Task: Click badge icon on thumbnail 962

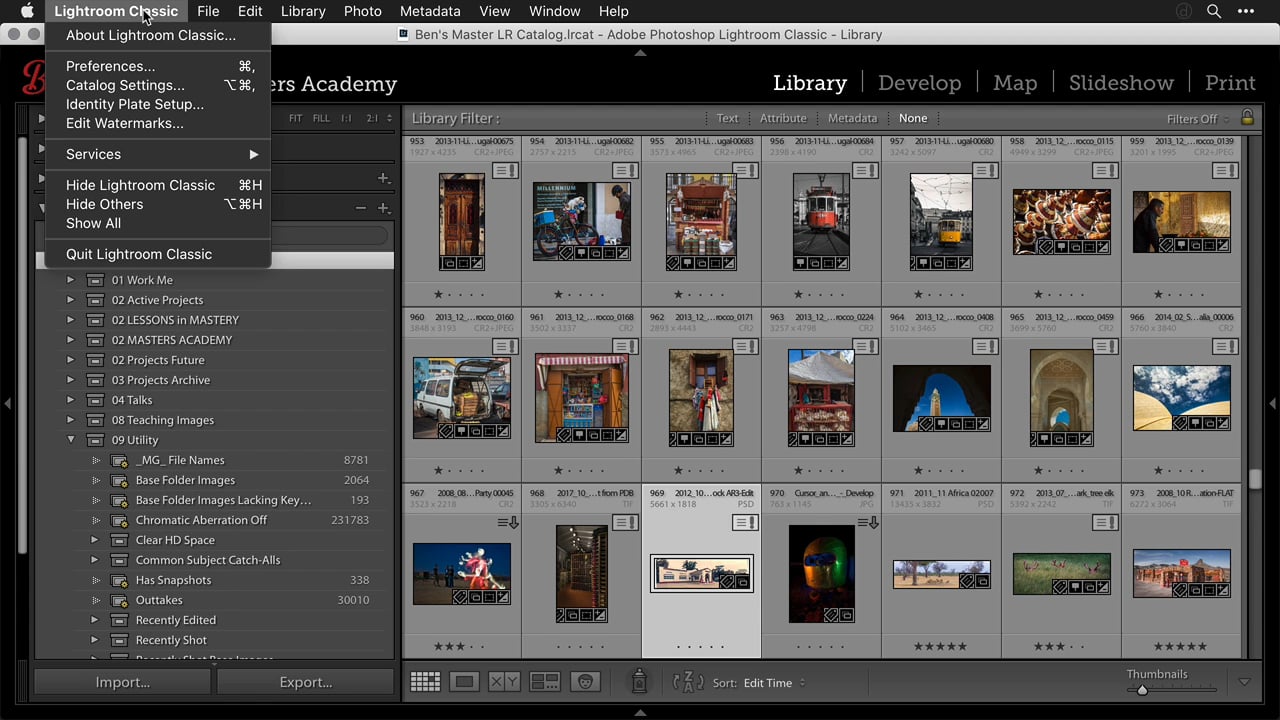Action: point(743,347)
